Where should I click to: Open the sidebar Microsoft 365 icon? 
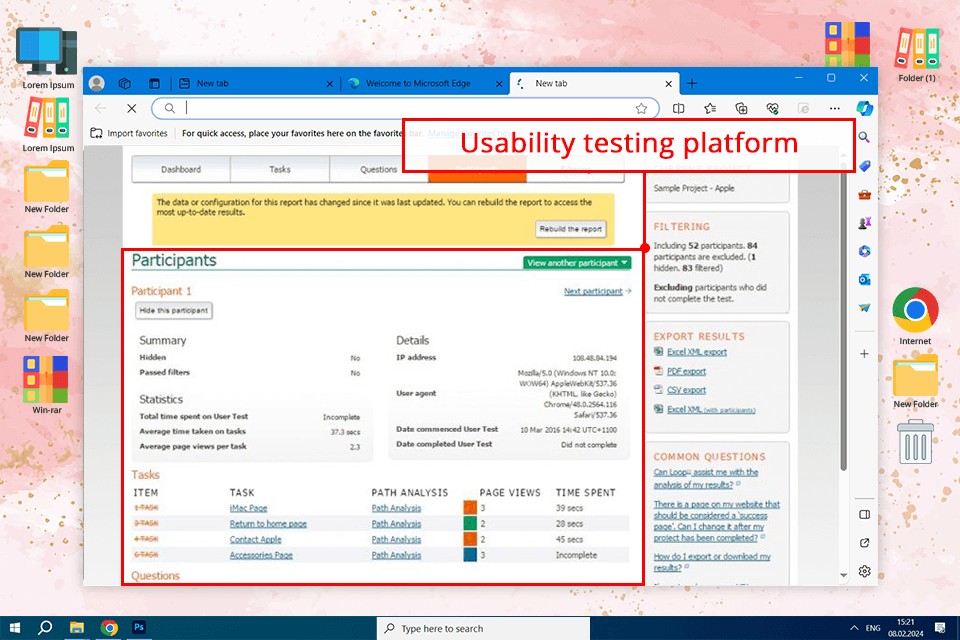click(x=864, y=251)
